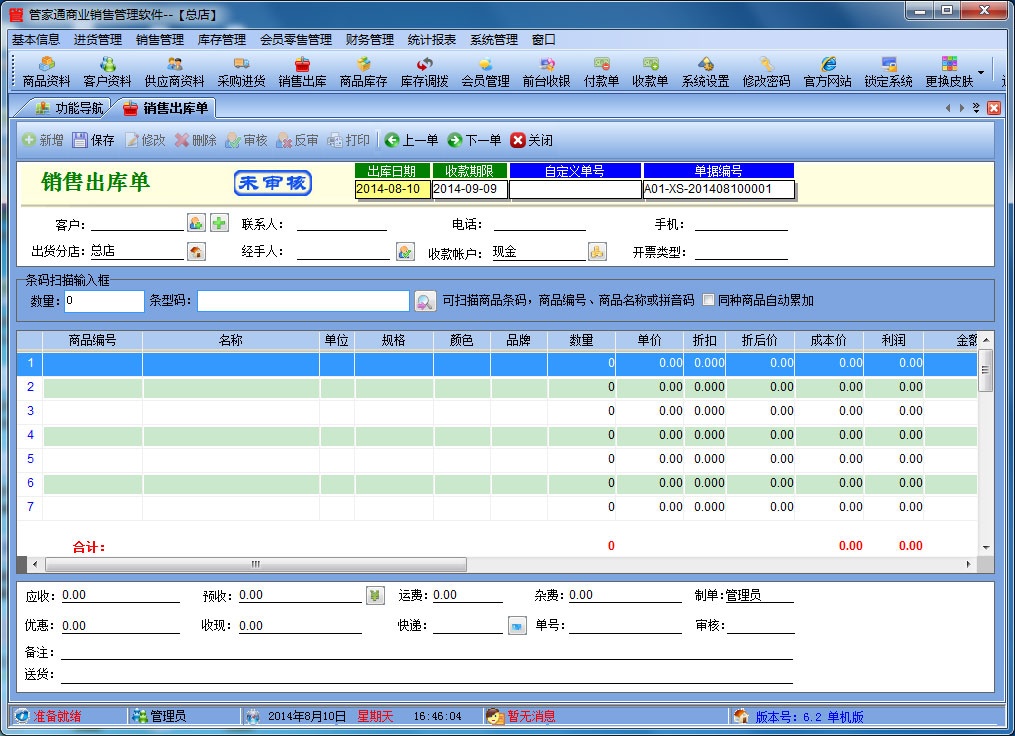The image size is (1015, 736).
Task: Click the handler lookup icon beside 经手人
Action: tap(405, 251)
